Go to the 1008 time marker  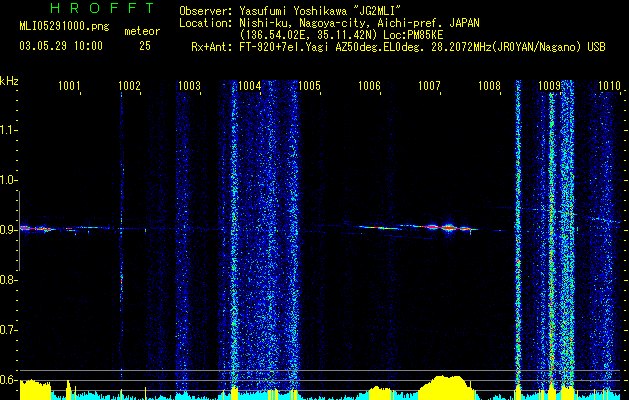coord(489,86)
